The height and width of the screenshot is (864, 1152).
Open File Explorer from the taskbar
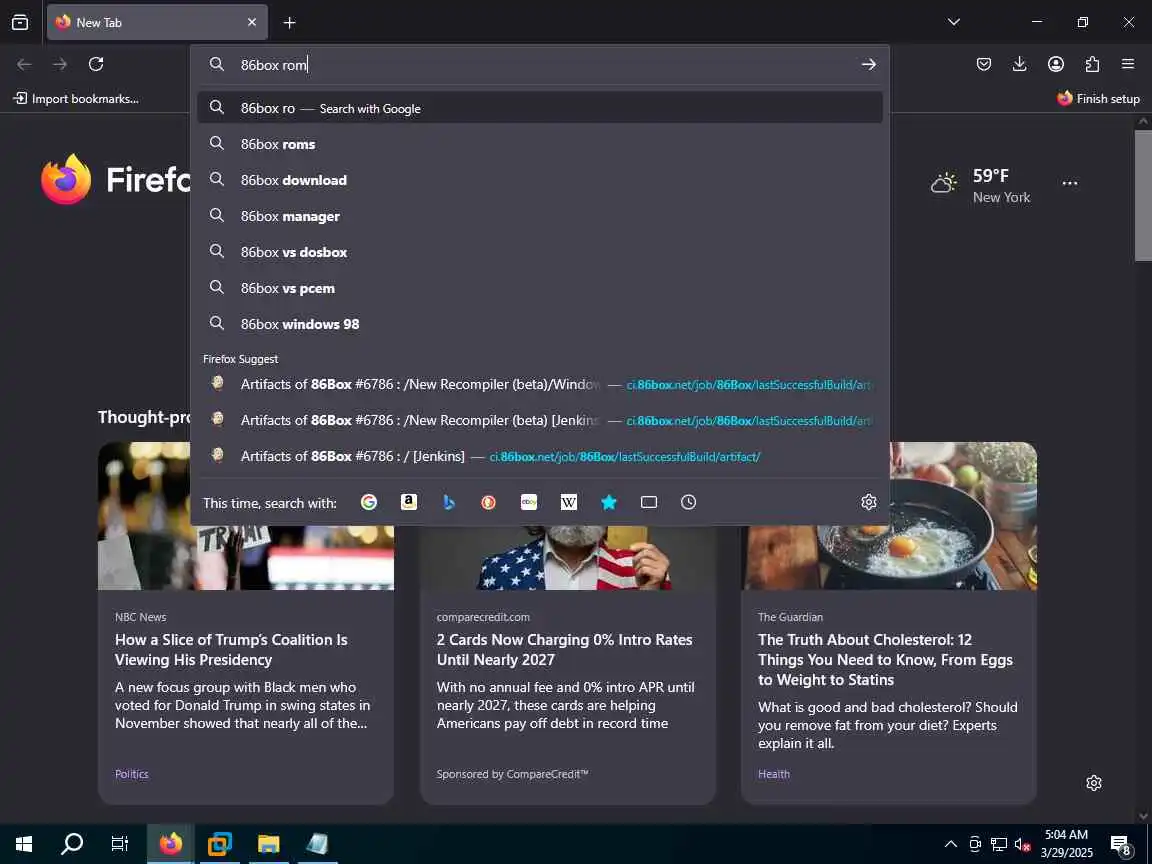pos(268,843)
